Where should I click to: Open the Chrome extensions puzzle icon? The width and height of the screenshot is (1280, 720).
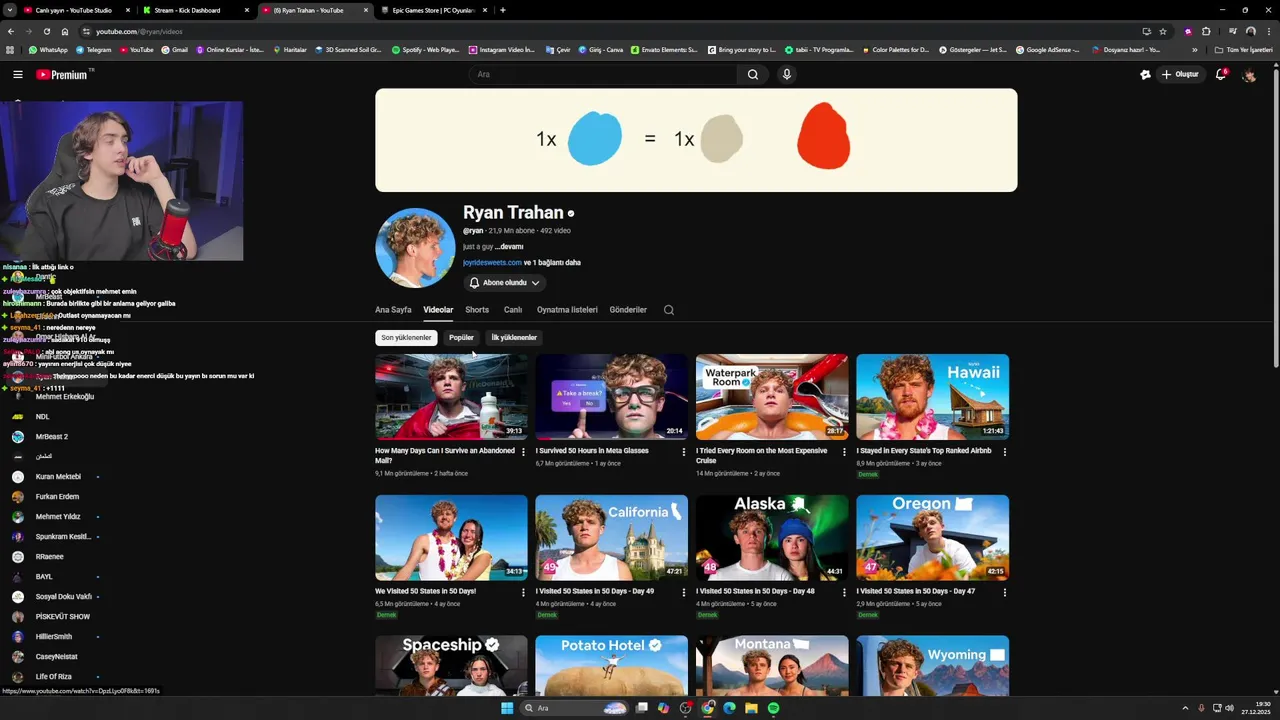(x=1206, y=31)
